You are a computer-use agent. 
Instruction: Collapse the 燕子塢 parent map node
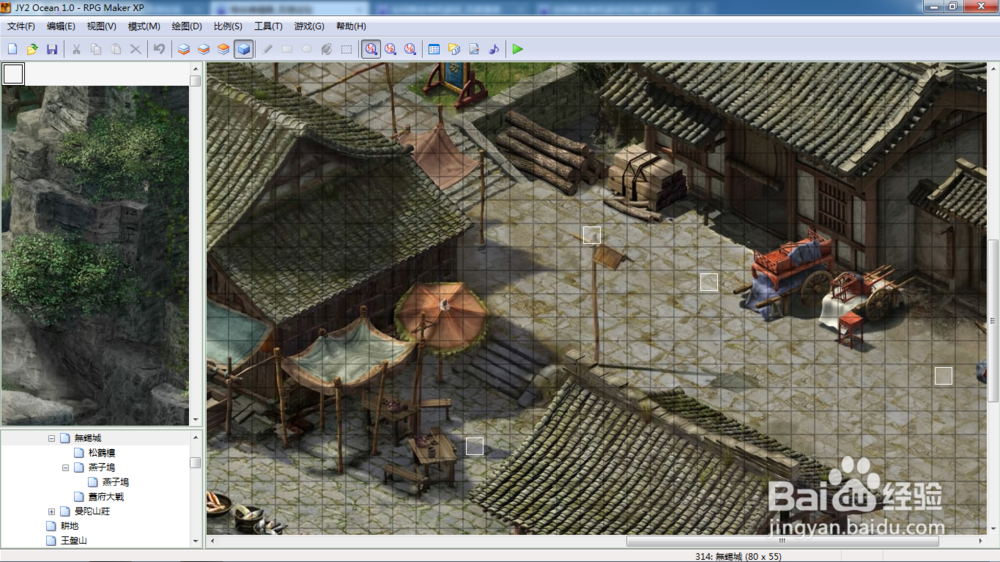(x=65, y=468)
